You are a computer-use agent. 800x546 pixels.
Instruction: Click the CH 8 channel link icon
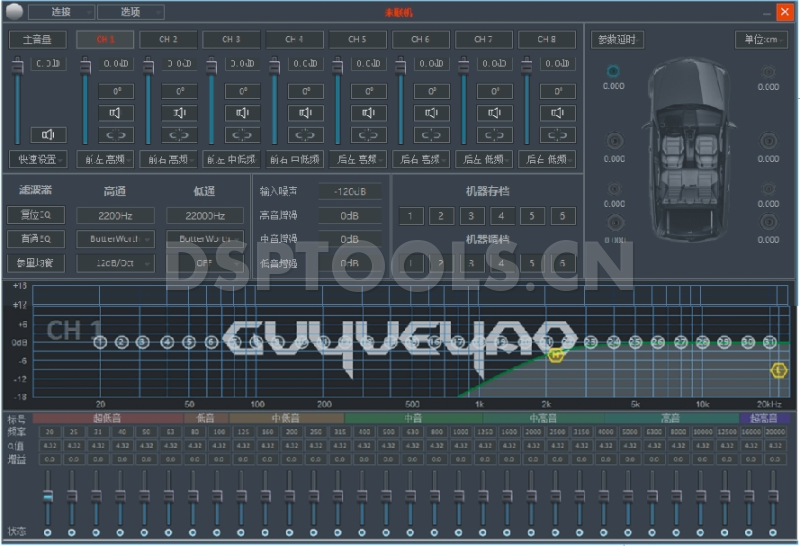coord(558,135)
